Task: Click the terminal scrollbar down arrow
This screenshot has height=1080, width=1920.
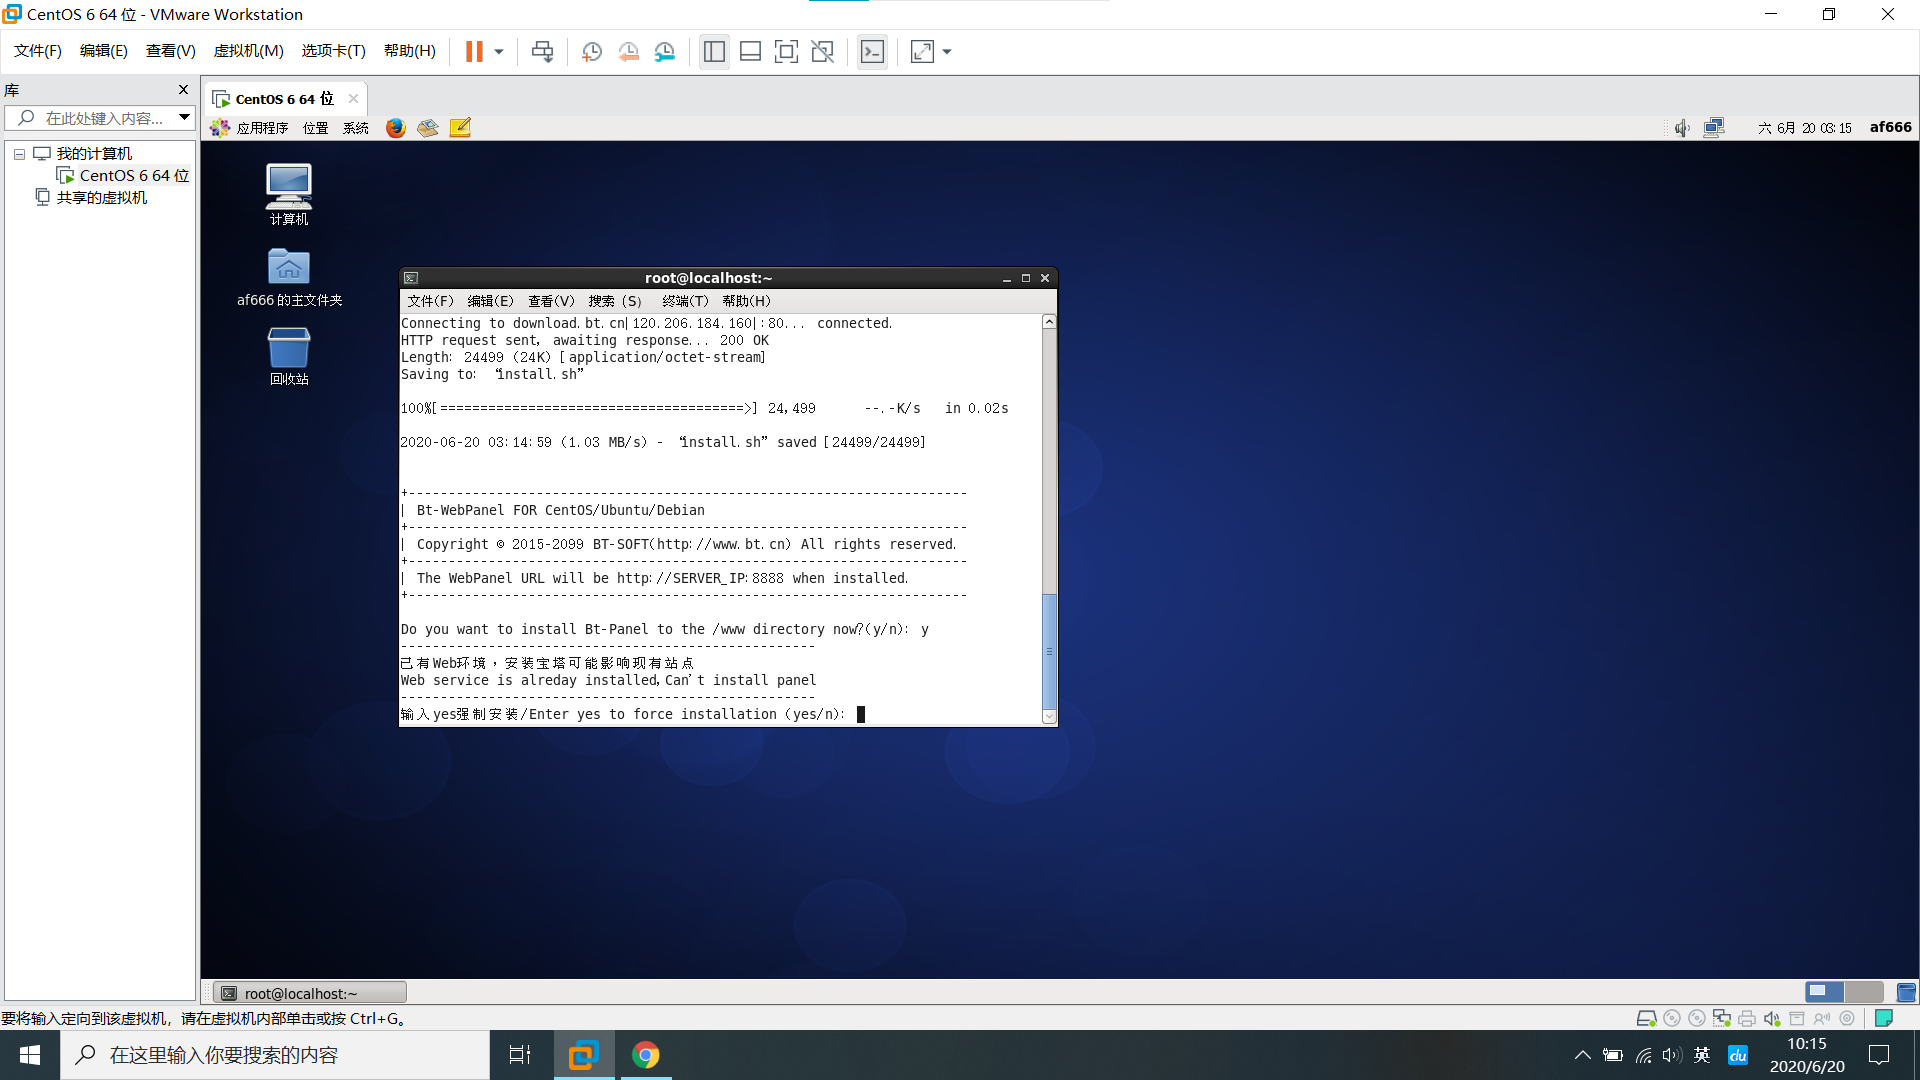Action: click(1049, 717)
